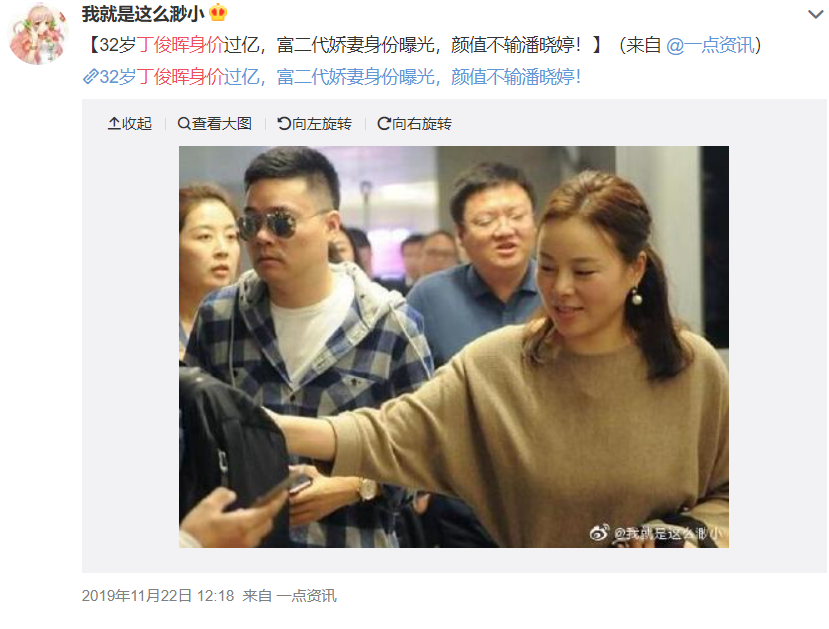Open the post options chevron menu
This screenshot has height=629, width=829.
coord(816,14)
